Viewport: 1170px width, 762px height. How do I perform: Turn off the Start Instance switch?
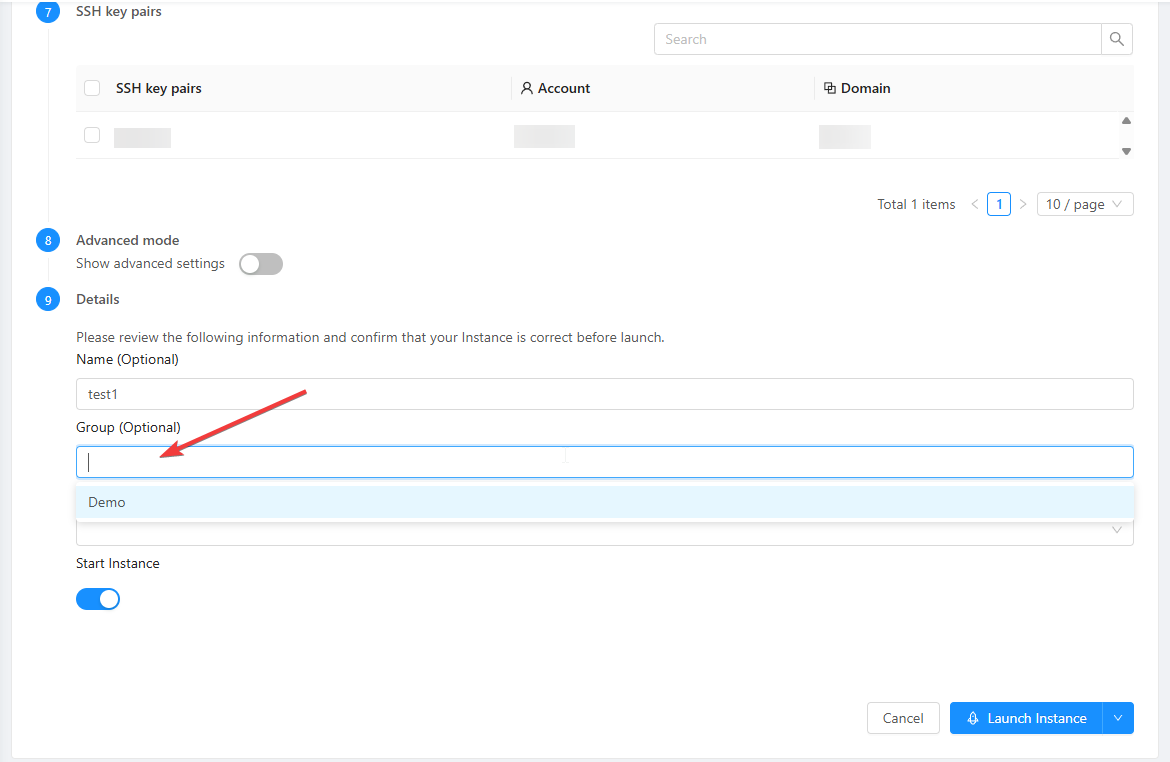98,599
